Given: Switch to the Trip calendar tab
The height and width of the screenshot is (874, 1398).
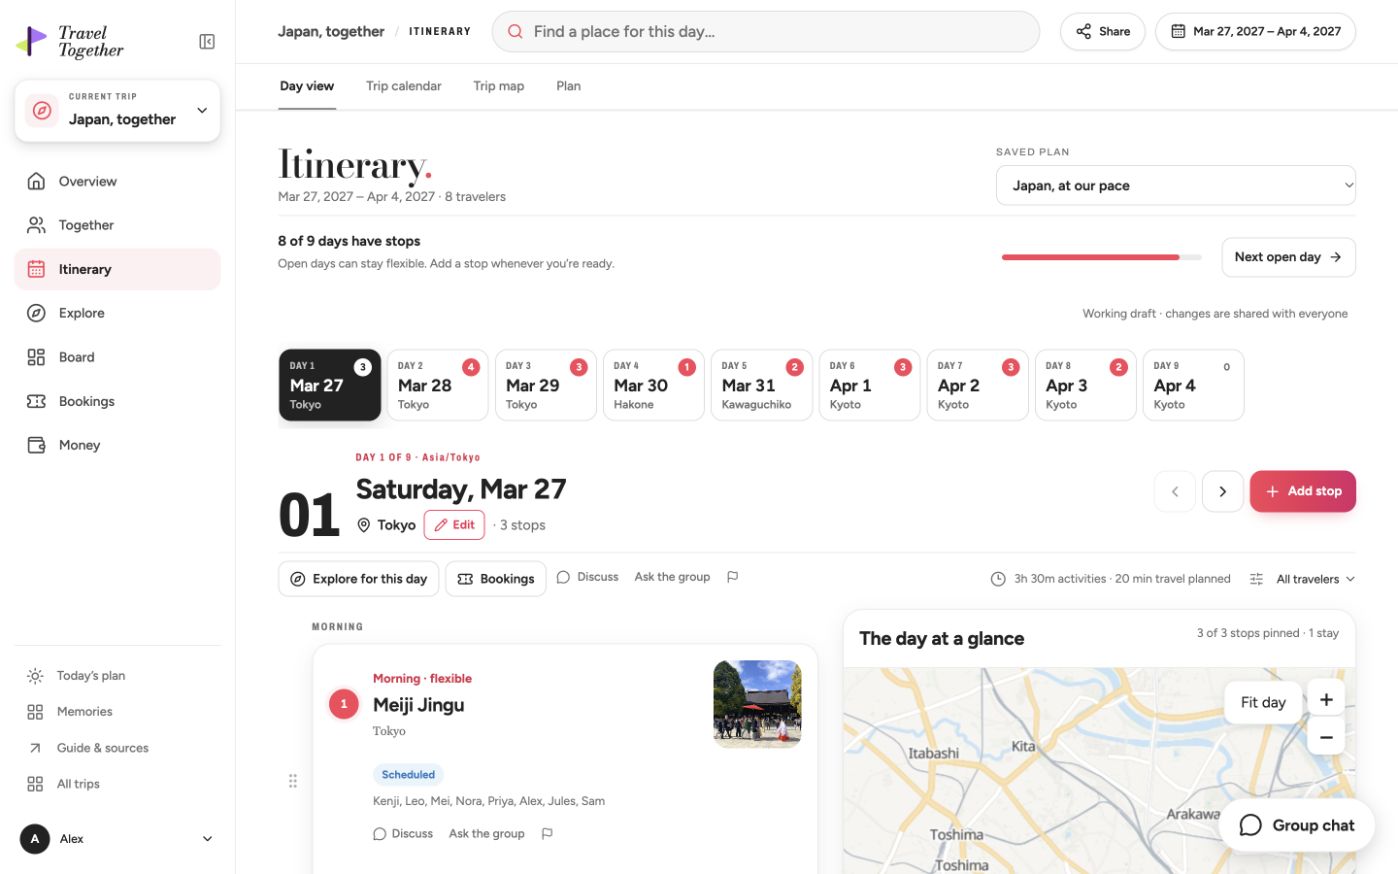Looking at the screenshot, I should coord(403,86).
